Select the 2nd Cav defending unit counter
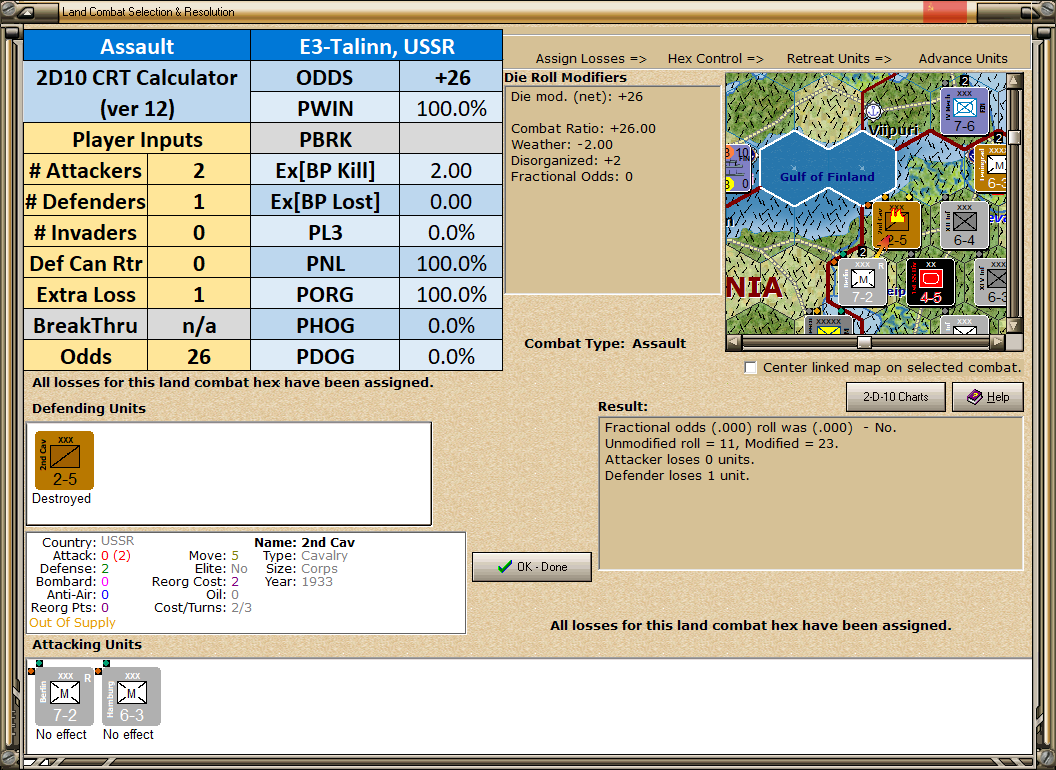The image size is (1056, 770). [64, 460]
